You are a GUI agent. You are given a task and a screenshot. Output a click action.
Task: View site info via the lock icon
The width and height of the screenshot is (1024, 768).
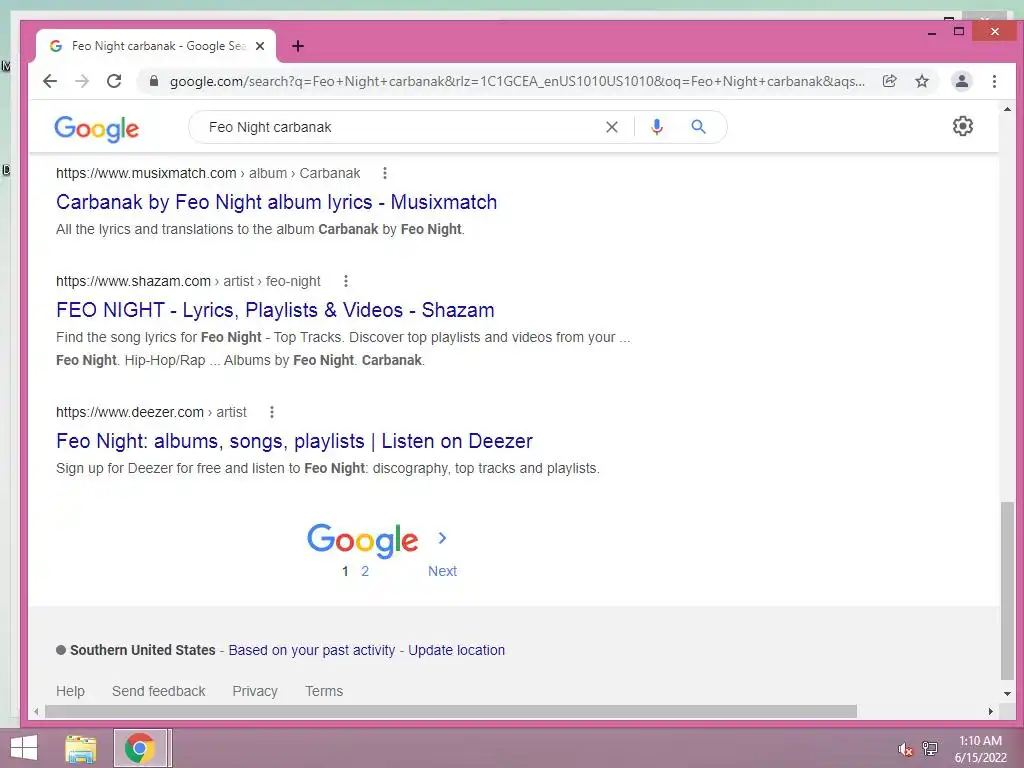click(153, 81)
